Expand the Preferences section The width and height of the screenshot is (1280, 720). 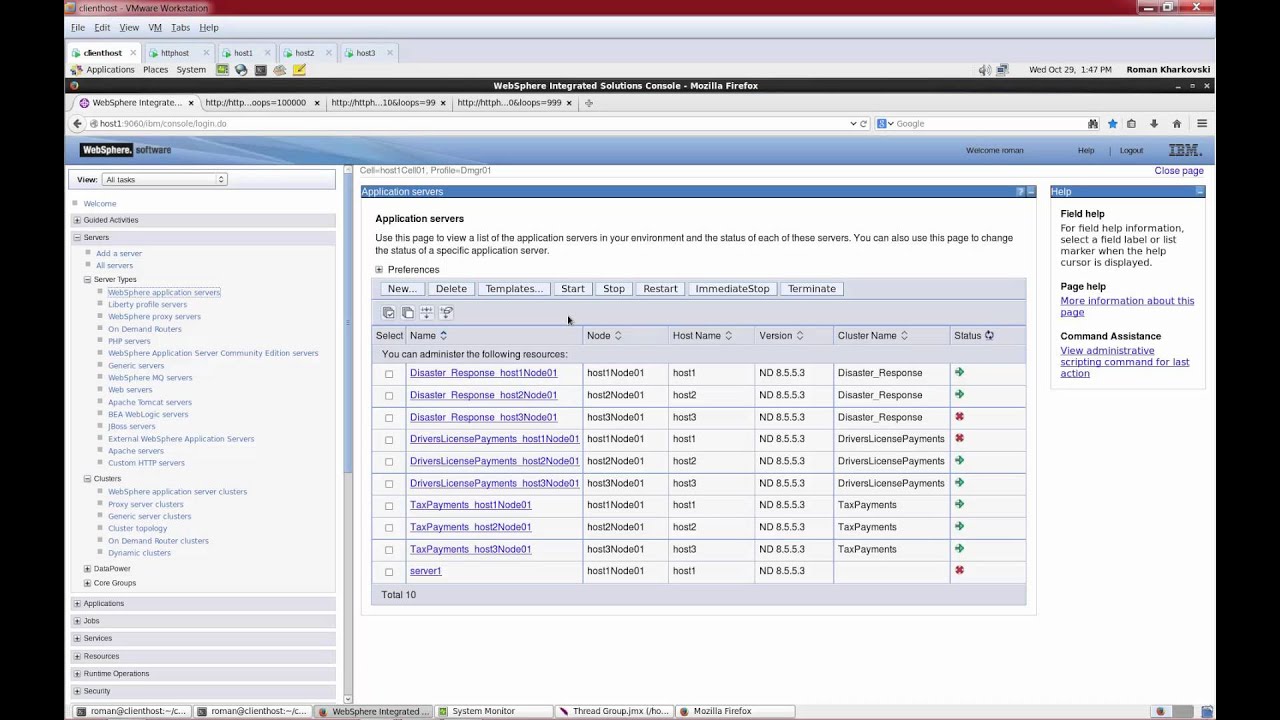coord(379,270)
